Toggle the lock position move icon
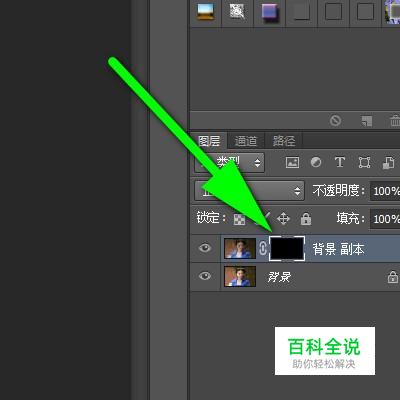Screen dimensions: 400x400 point(283,219)
